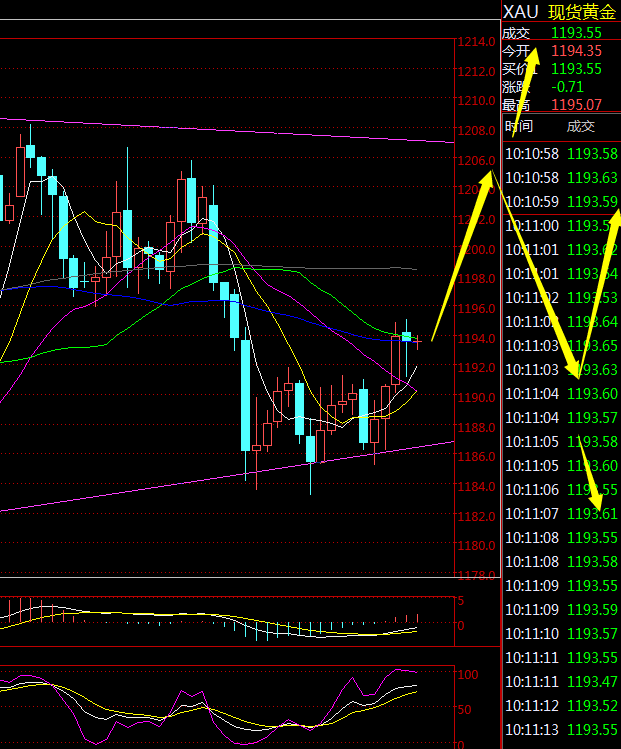Screen dimensions: 621x749
Task: Click the 时间 column header
Action: click(518, 126)
